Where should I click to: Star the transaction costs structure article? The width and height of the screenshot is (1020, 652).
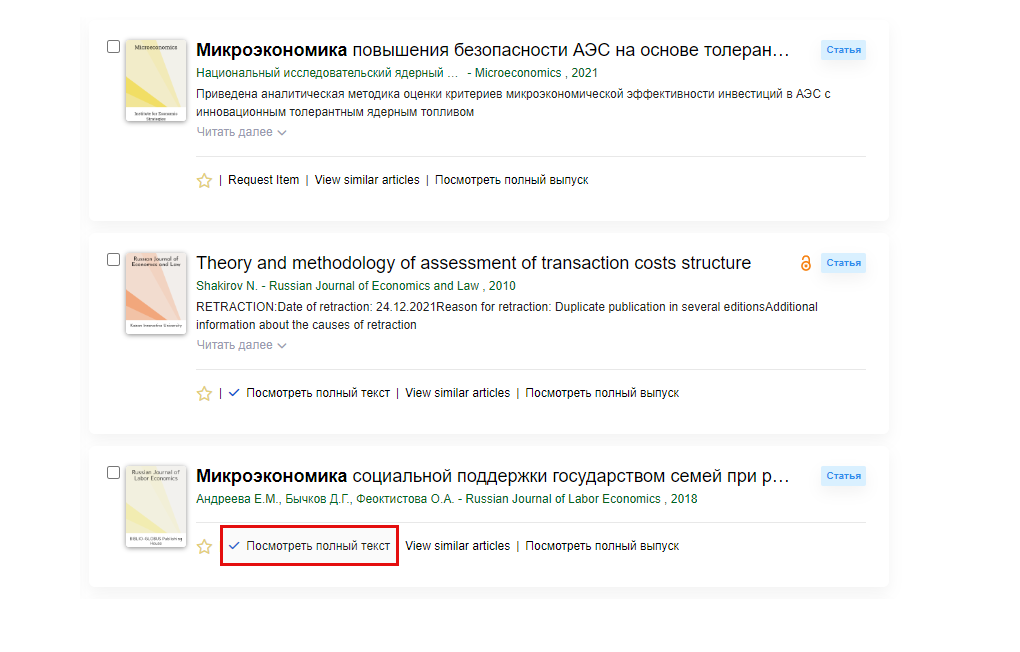point(204,393)
